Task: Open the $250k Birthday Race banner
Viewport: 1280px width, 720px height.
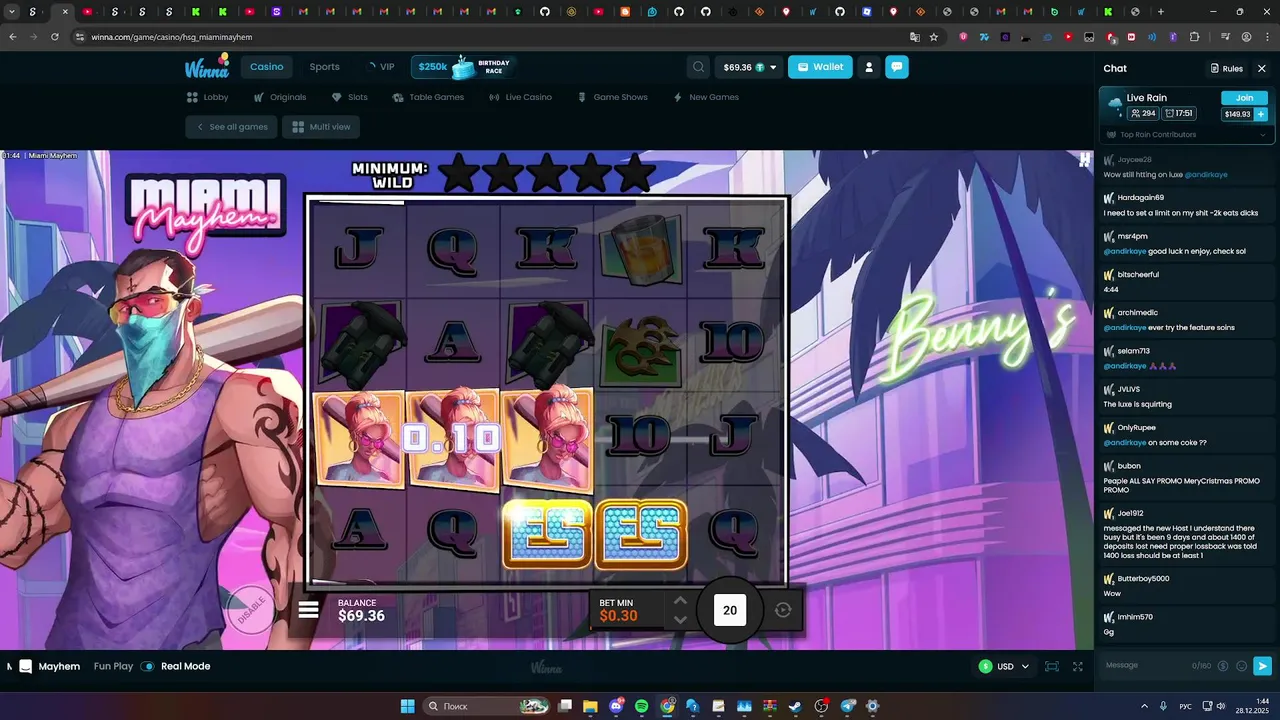Action: point(462,67)
